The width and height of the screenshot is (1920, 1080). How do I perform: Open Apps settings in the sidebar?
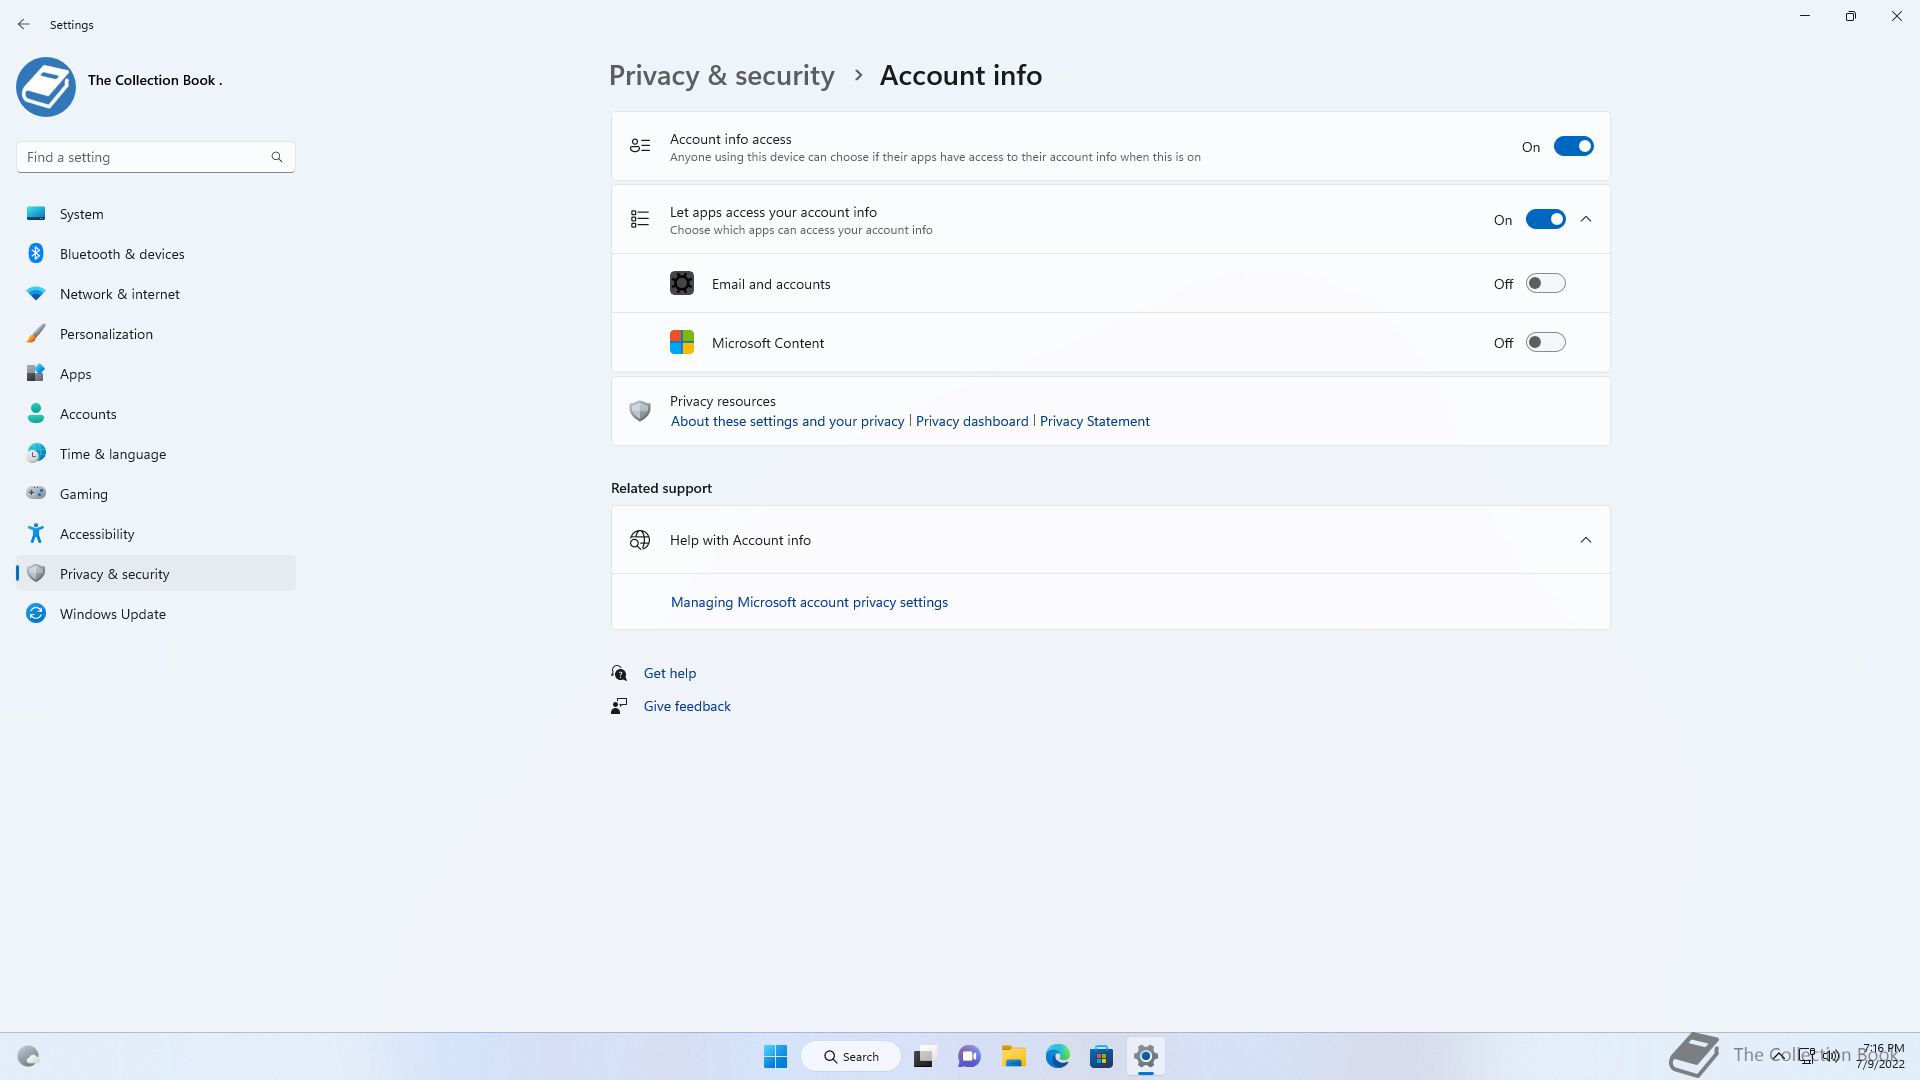click(x=156, y=374)
